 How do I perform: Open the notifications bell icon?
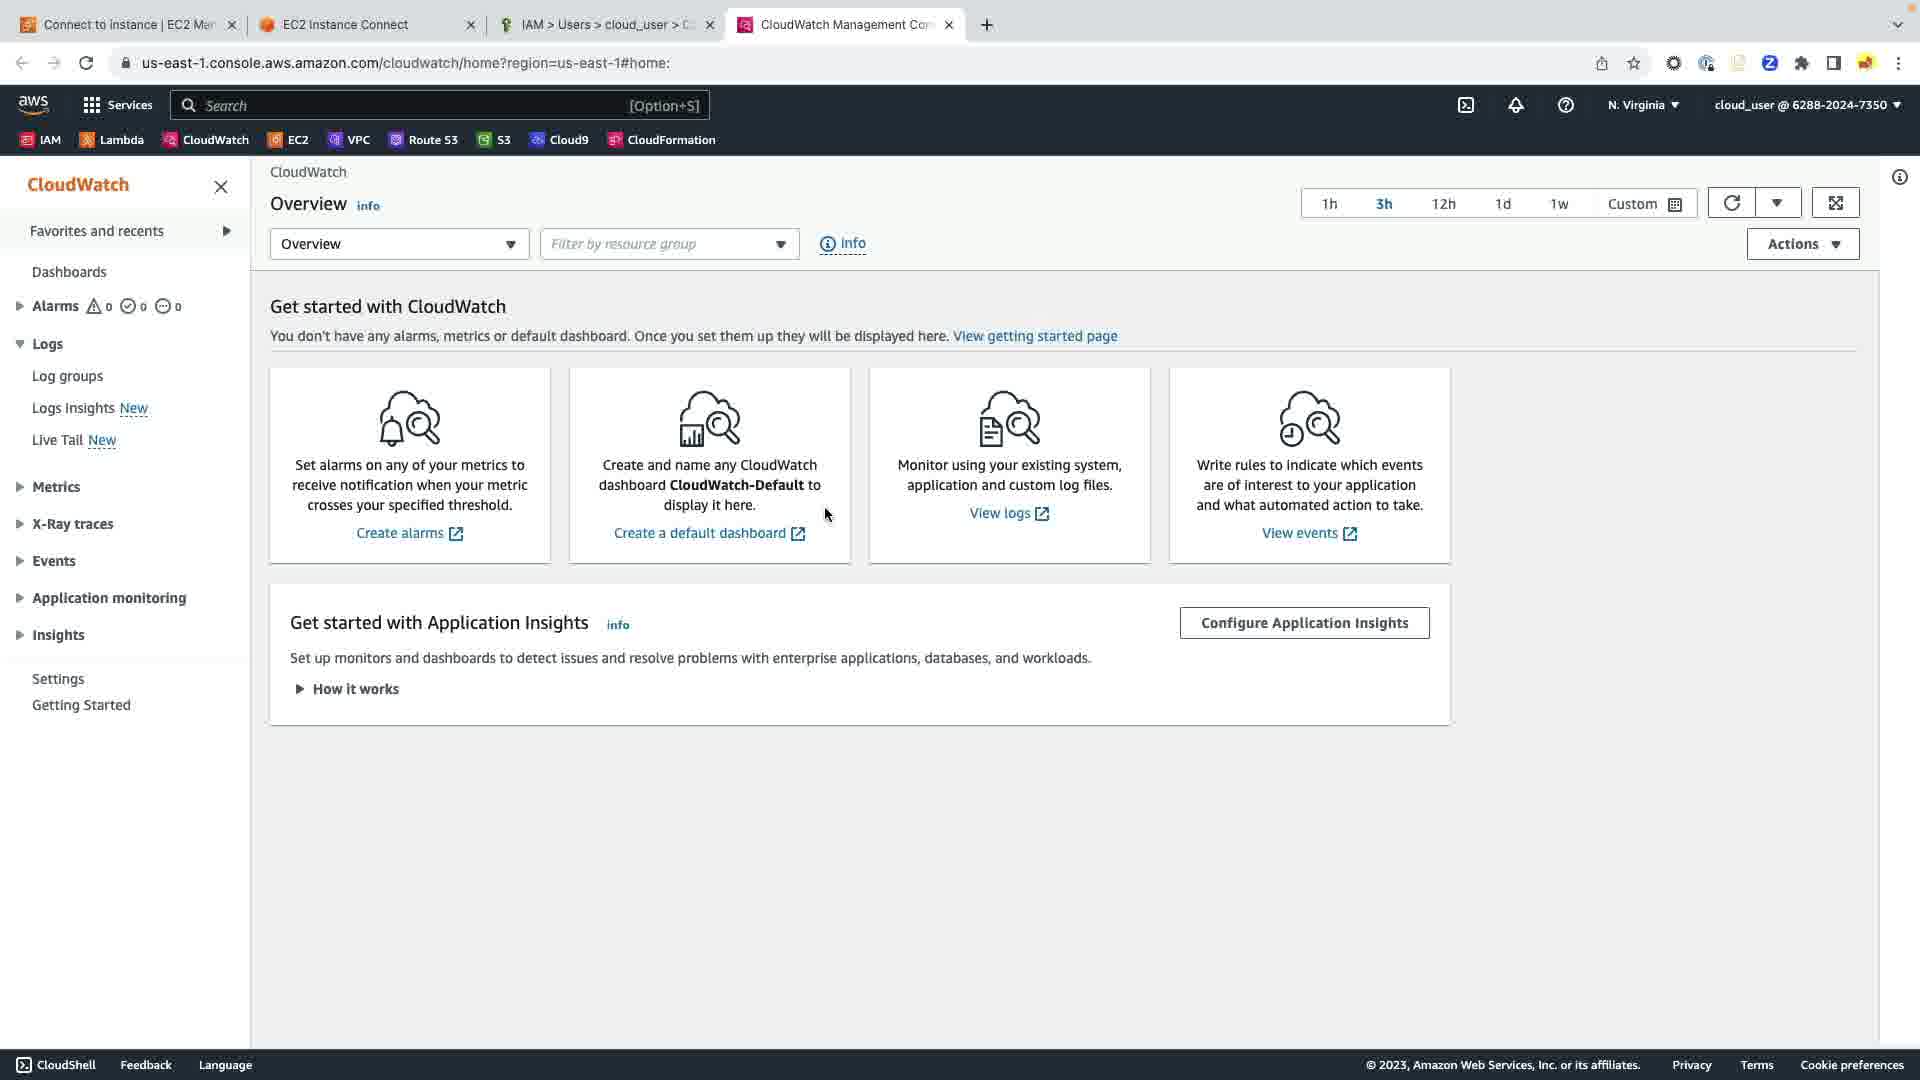1515,105
